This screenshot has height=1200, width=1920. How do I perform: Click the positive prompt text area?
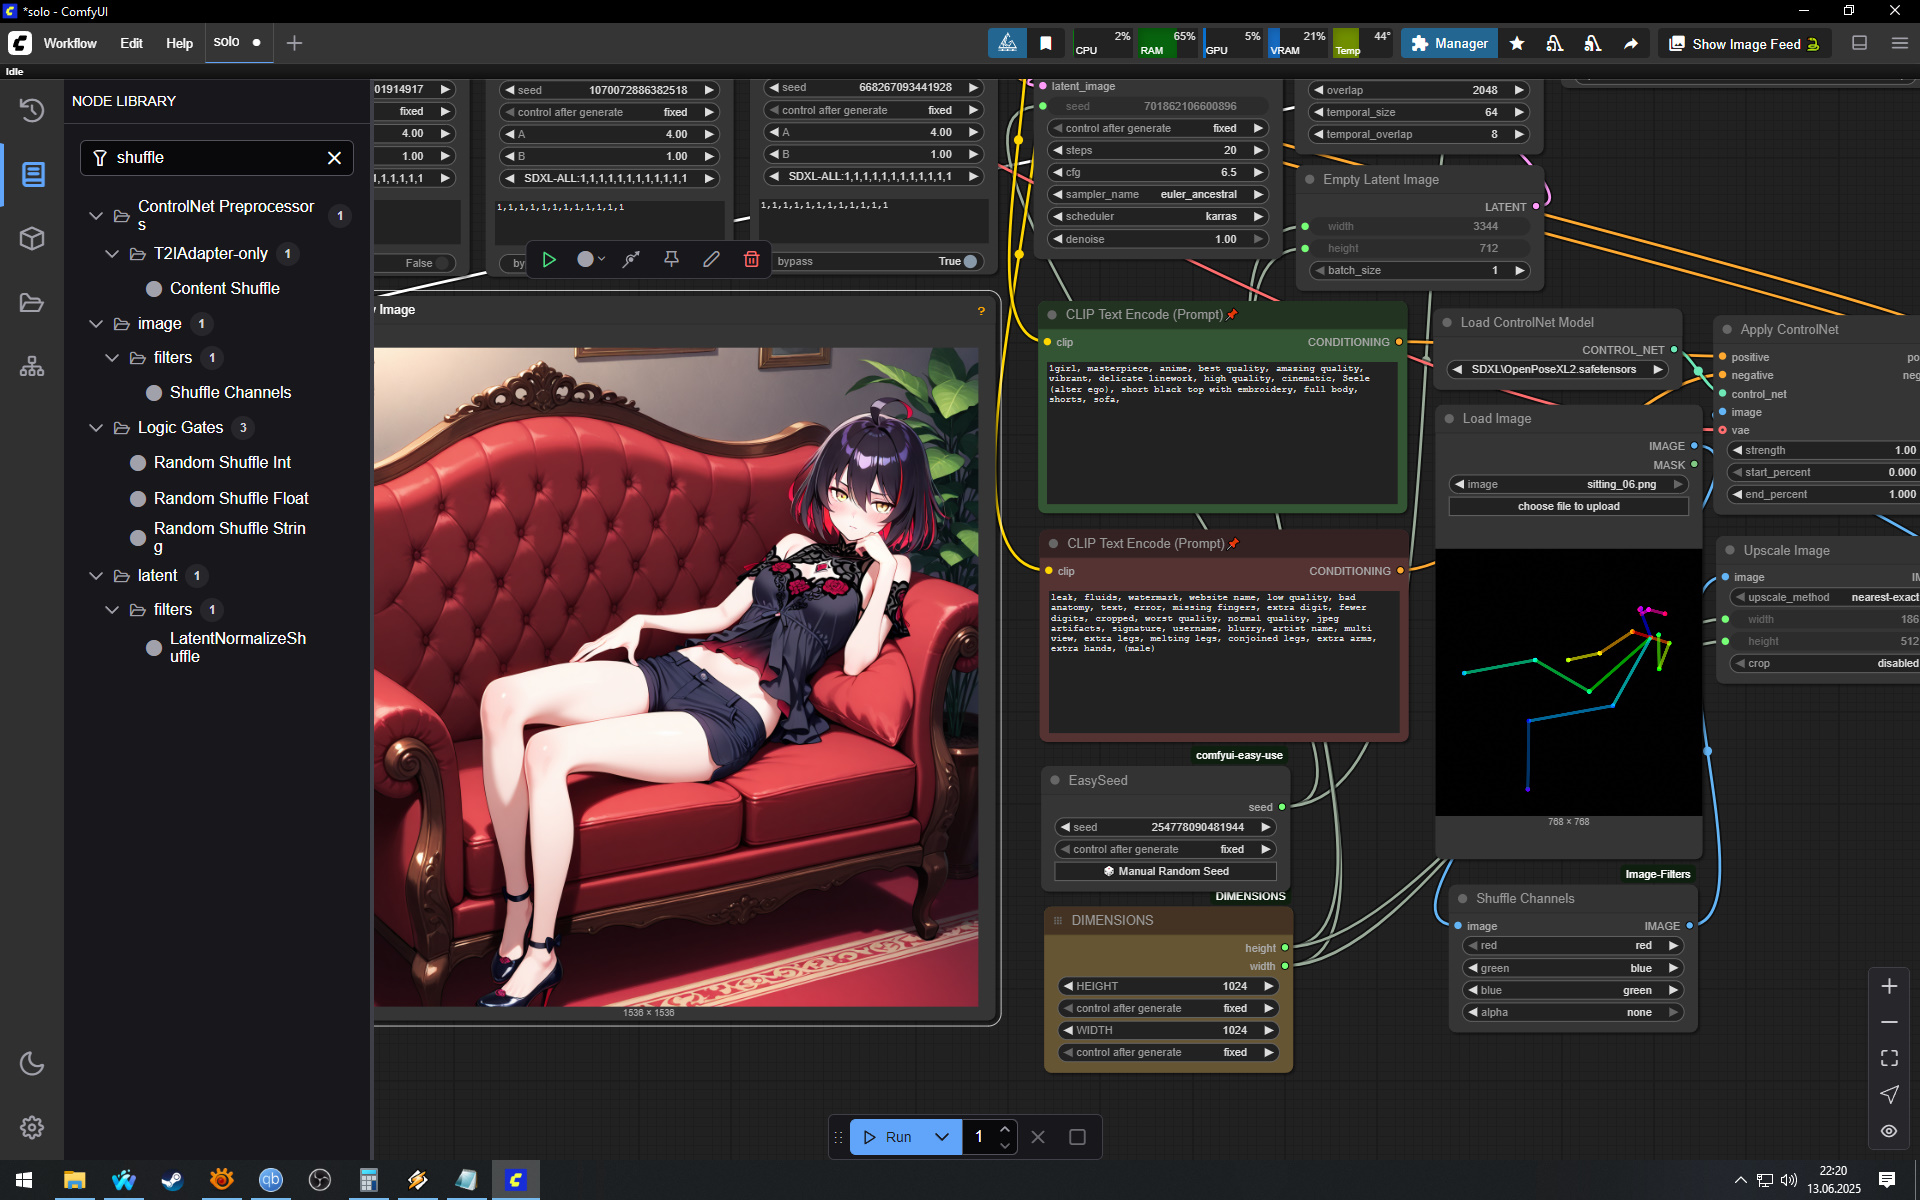pos(1222,432)
